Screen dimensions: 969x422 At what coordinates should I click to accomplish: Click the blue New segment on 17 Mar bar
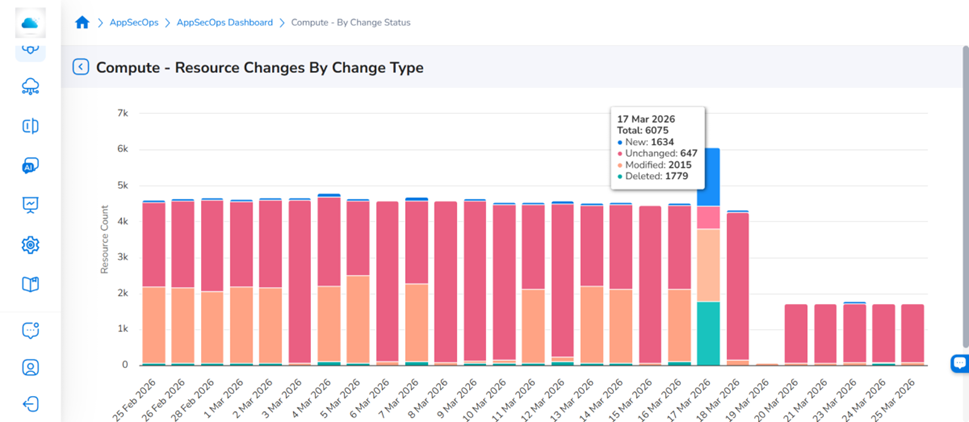[708, 177]
